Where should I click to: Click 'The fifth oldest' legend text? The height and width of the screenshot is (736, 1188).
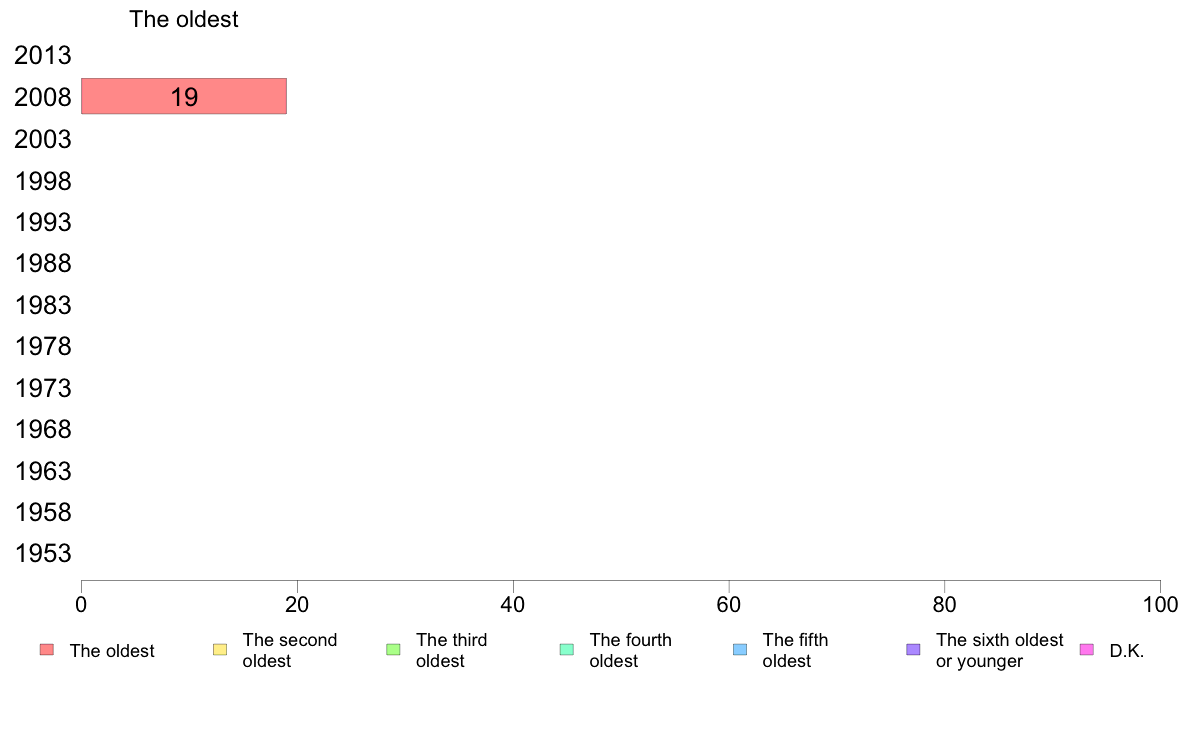795,650
